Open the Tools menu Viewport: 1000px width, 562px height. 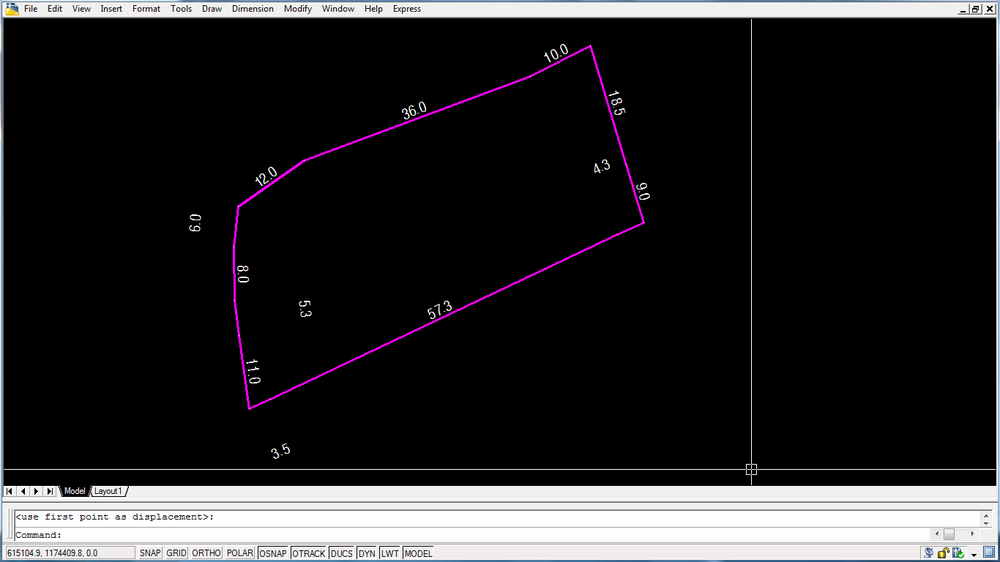click(x=181, y=9)
